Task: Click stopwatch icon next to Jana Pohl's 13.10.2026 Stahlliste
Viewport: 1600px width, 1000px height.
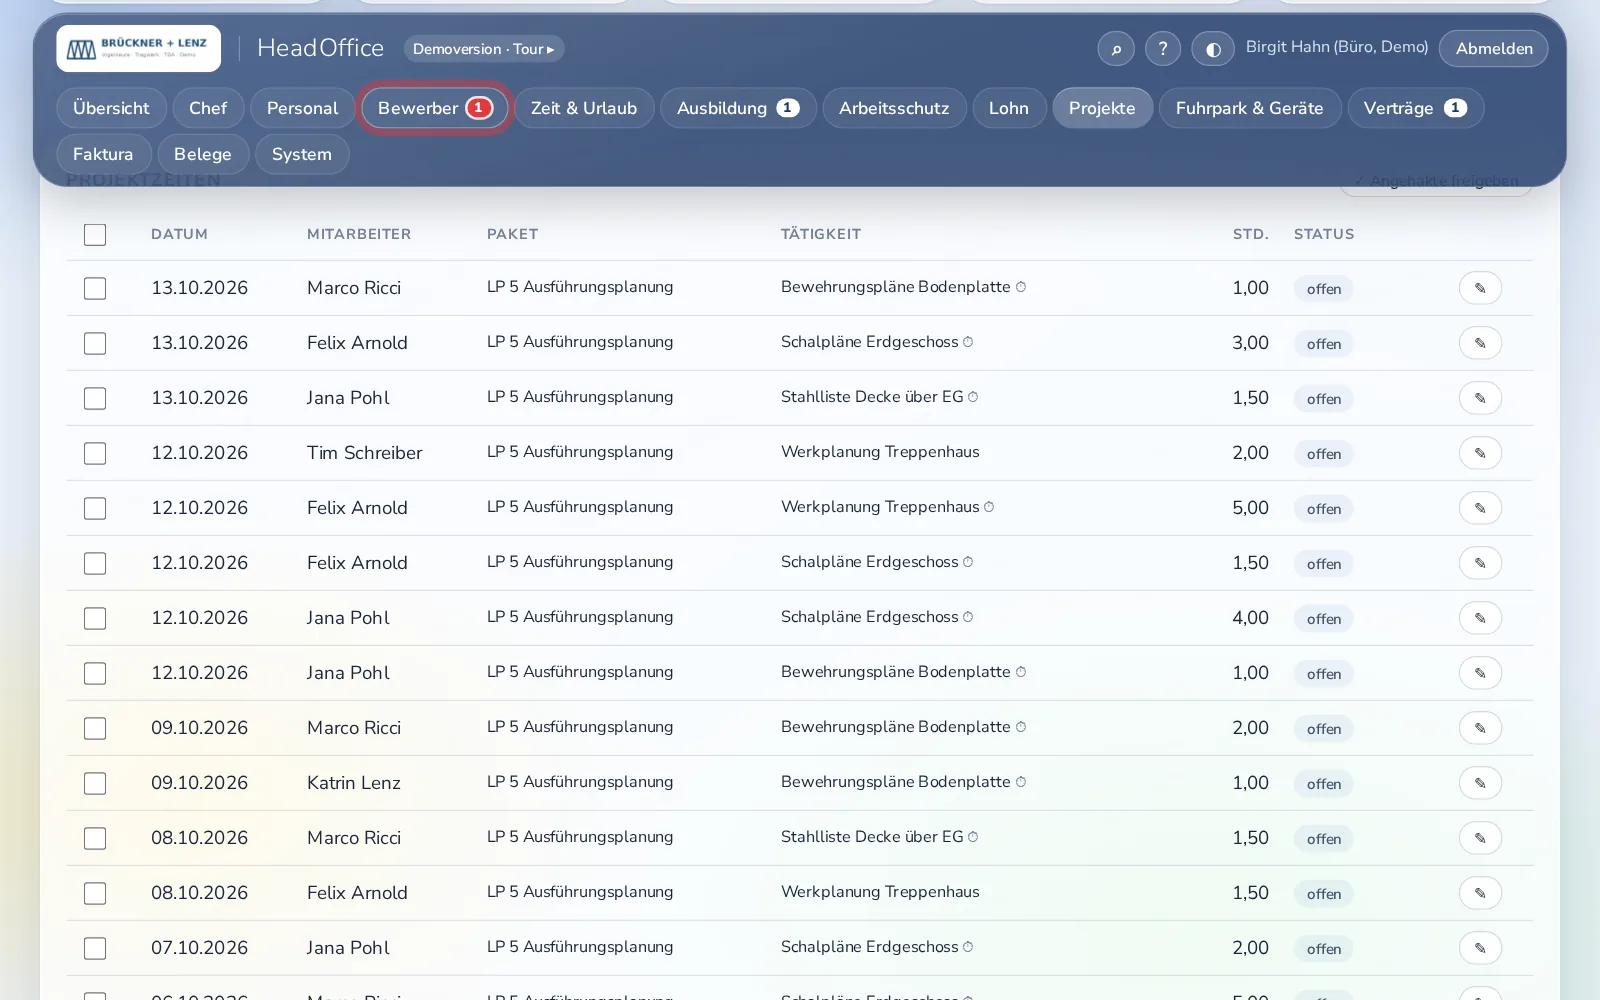Action: pyautogui.click(x=973, y=397)
